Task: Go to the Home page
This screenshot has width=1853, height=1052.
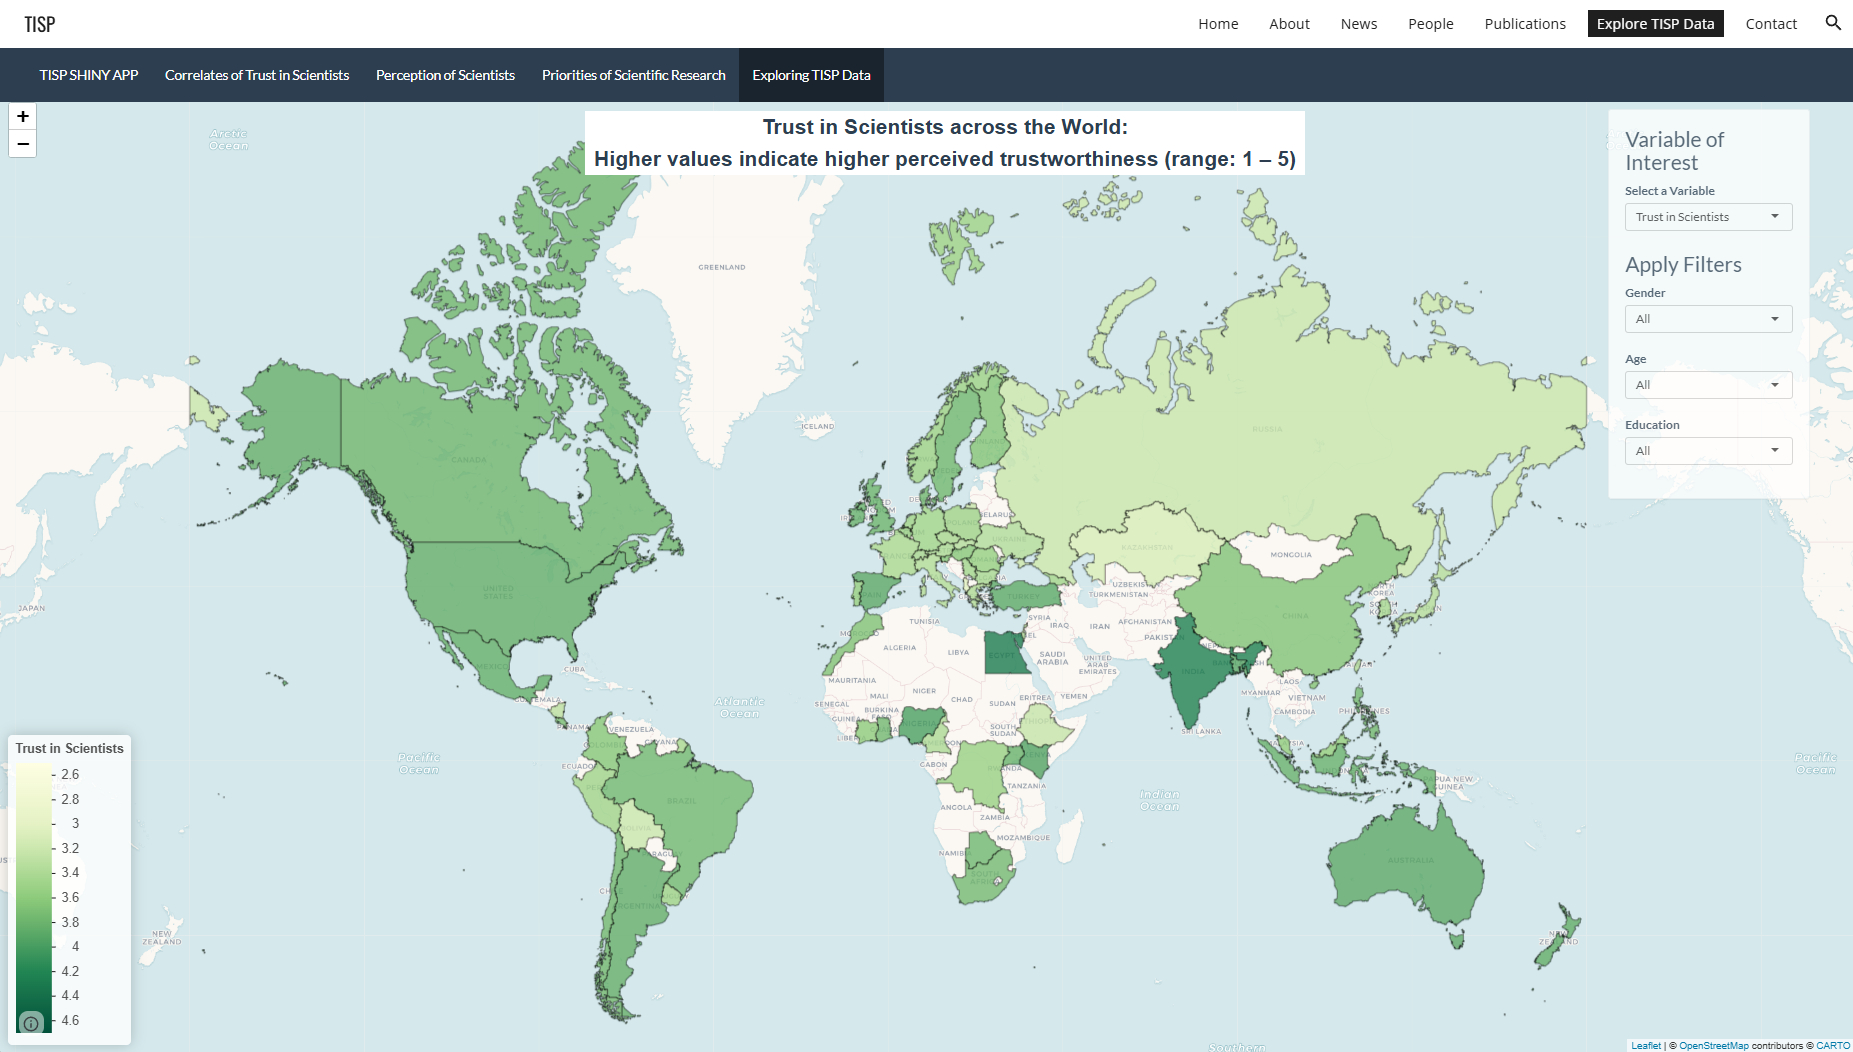Action: [x=1218, y=24]
